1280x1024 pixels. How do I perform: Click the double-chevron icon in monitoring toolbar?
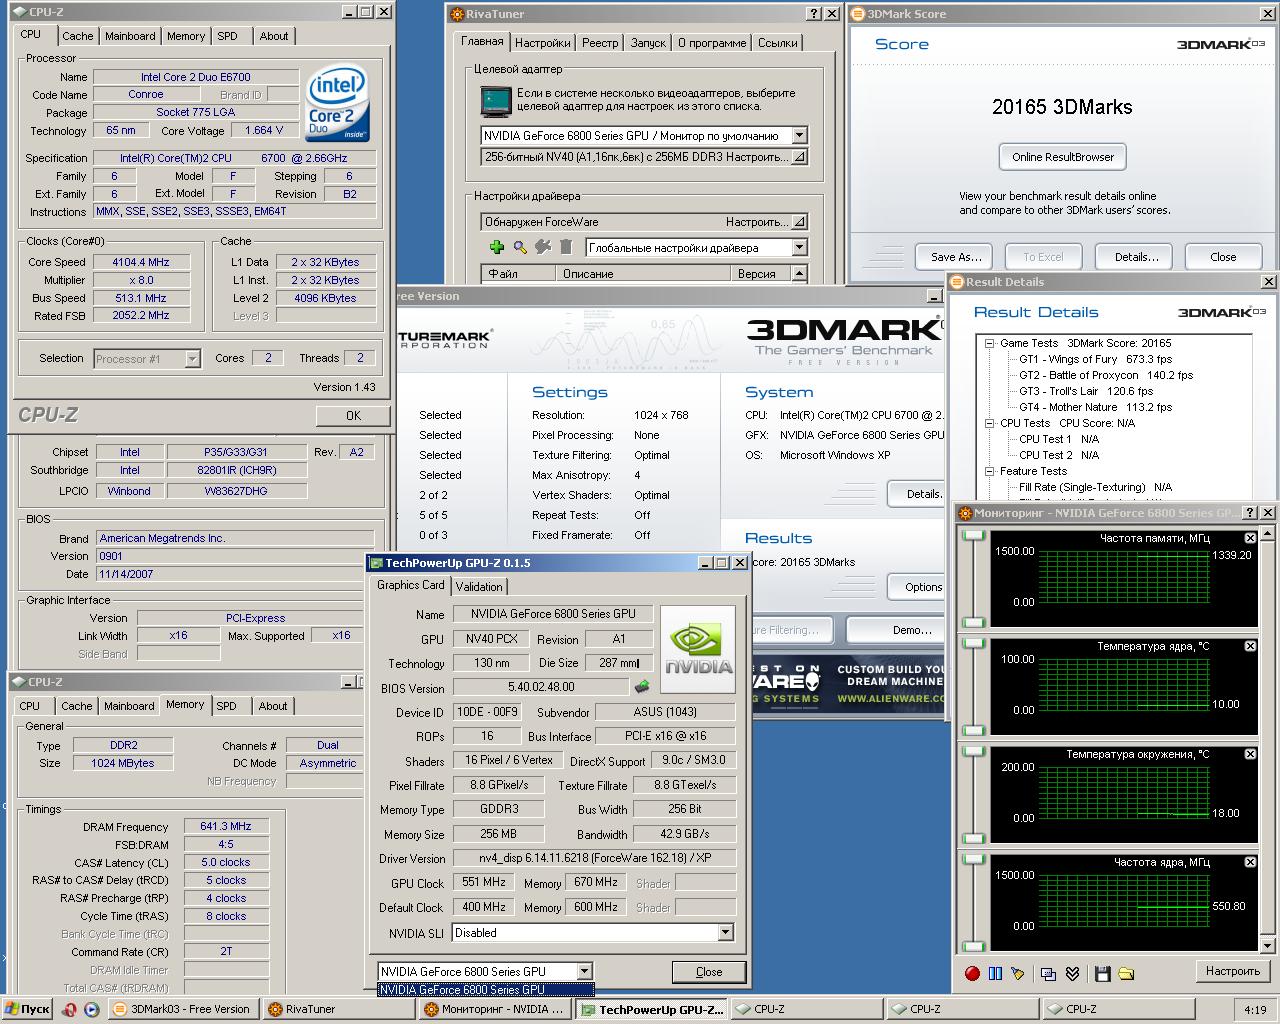(x=1072, y=973)
